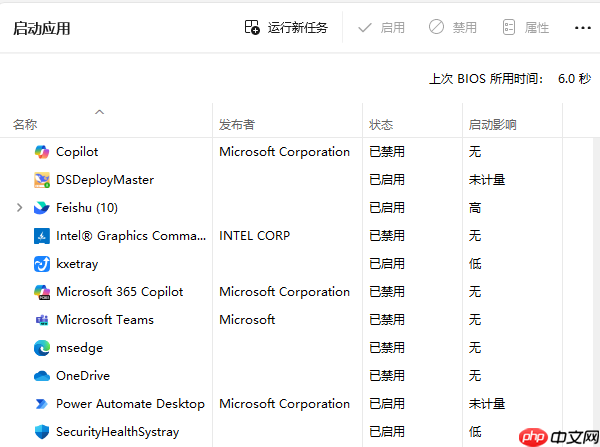
Task: Click the Copilot app icon
Action: tap(42, 152)
